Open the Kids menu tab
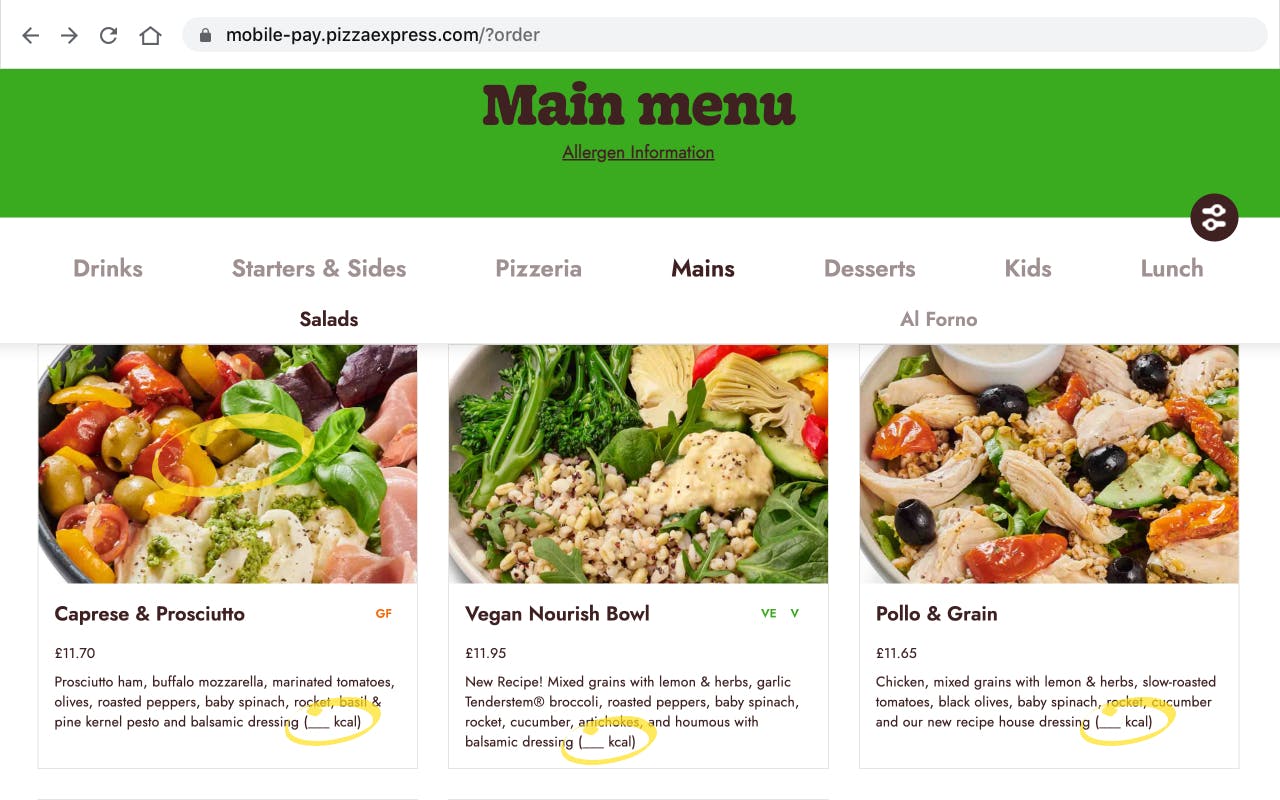 [1028, 268]
